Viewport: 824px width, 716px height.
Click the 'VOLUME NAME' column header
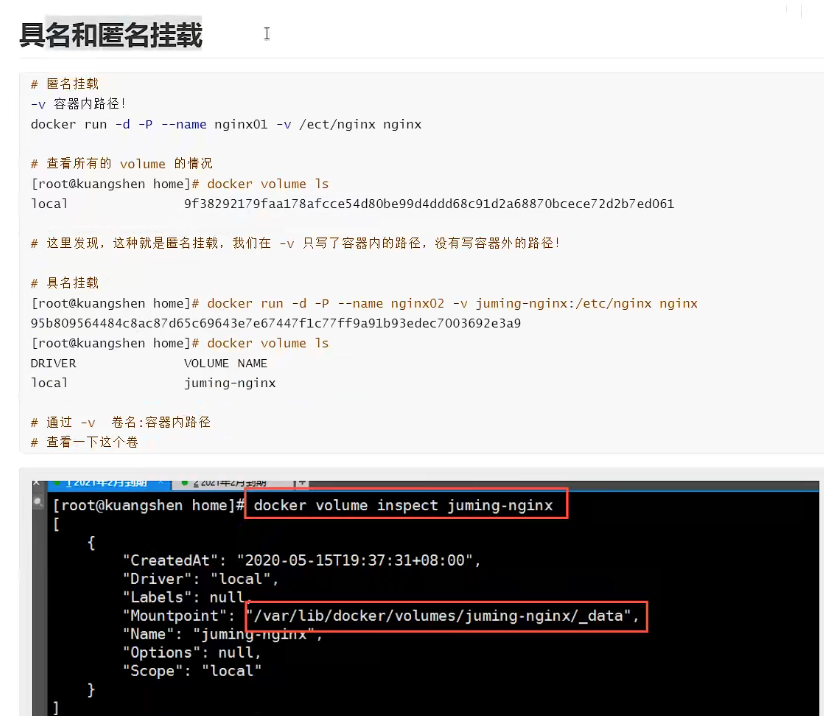point(225,363)
